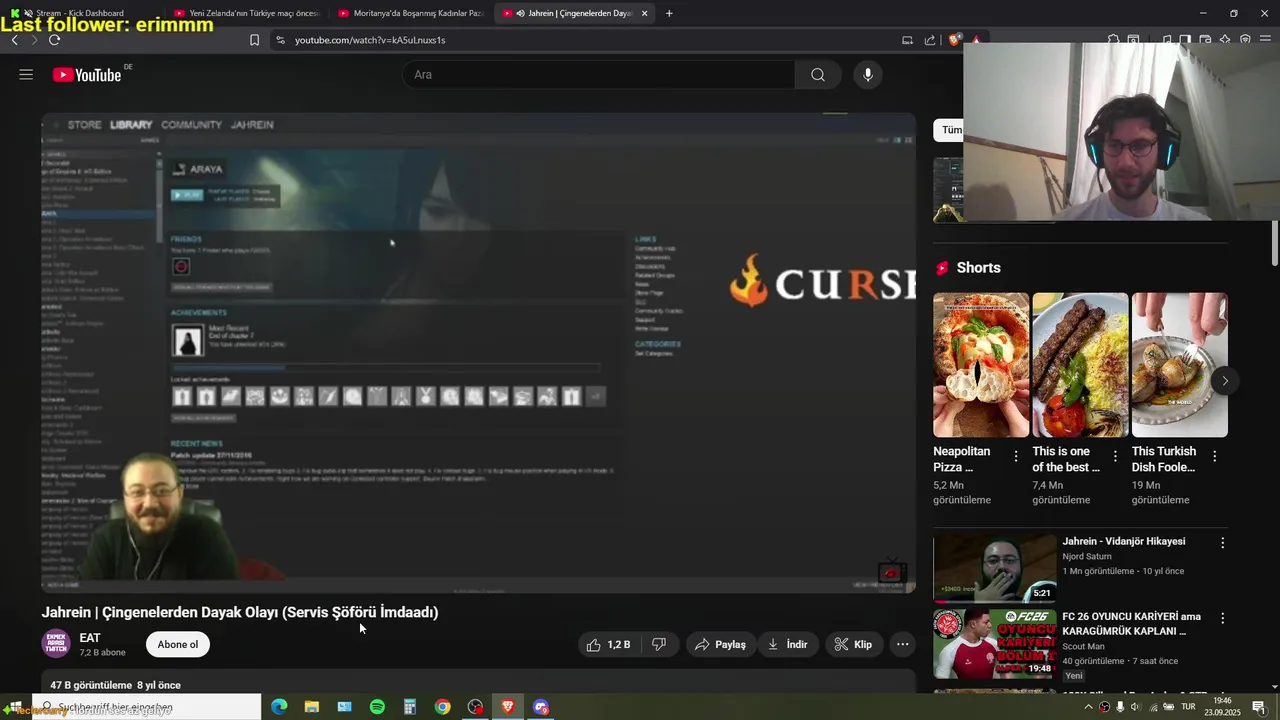Open options for 'This Turkish Dish' short
1280x720 pixels.
click(x=1215, y=456)
